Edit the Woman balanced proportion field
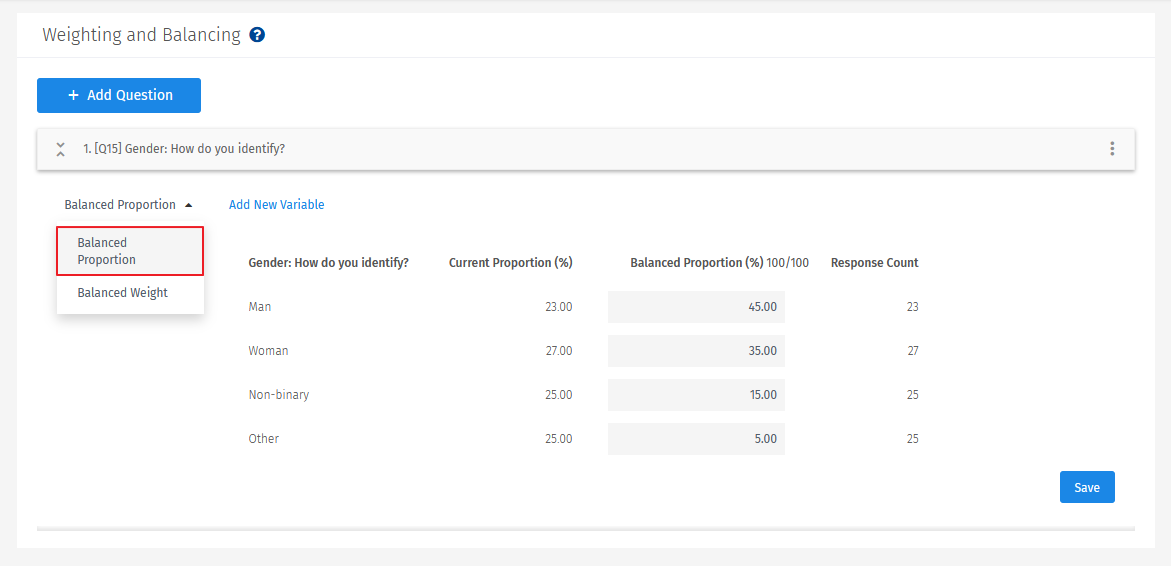The image size is (1171, 566). (696, 351)
